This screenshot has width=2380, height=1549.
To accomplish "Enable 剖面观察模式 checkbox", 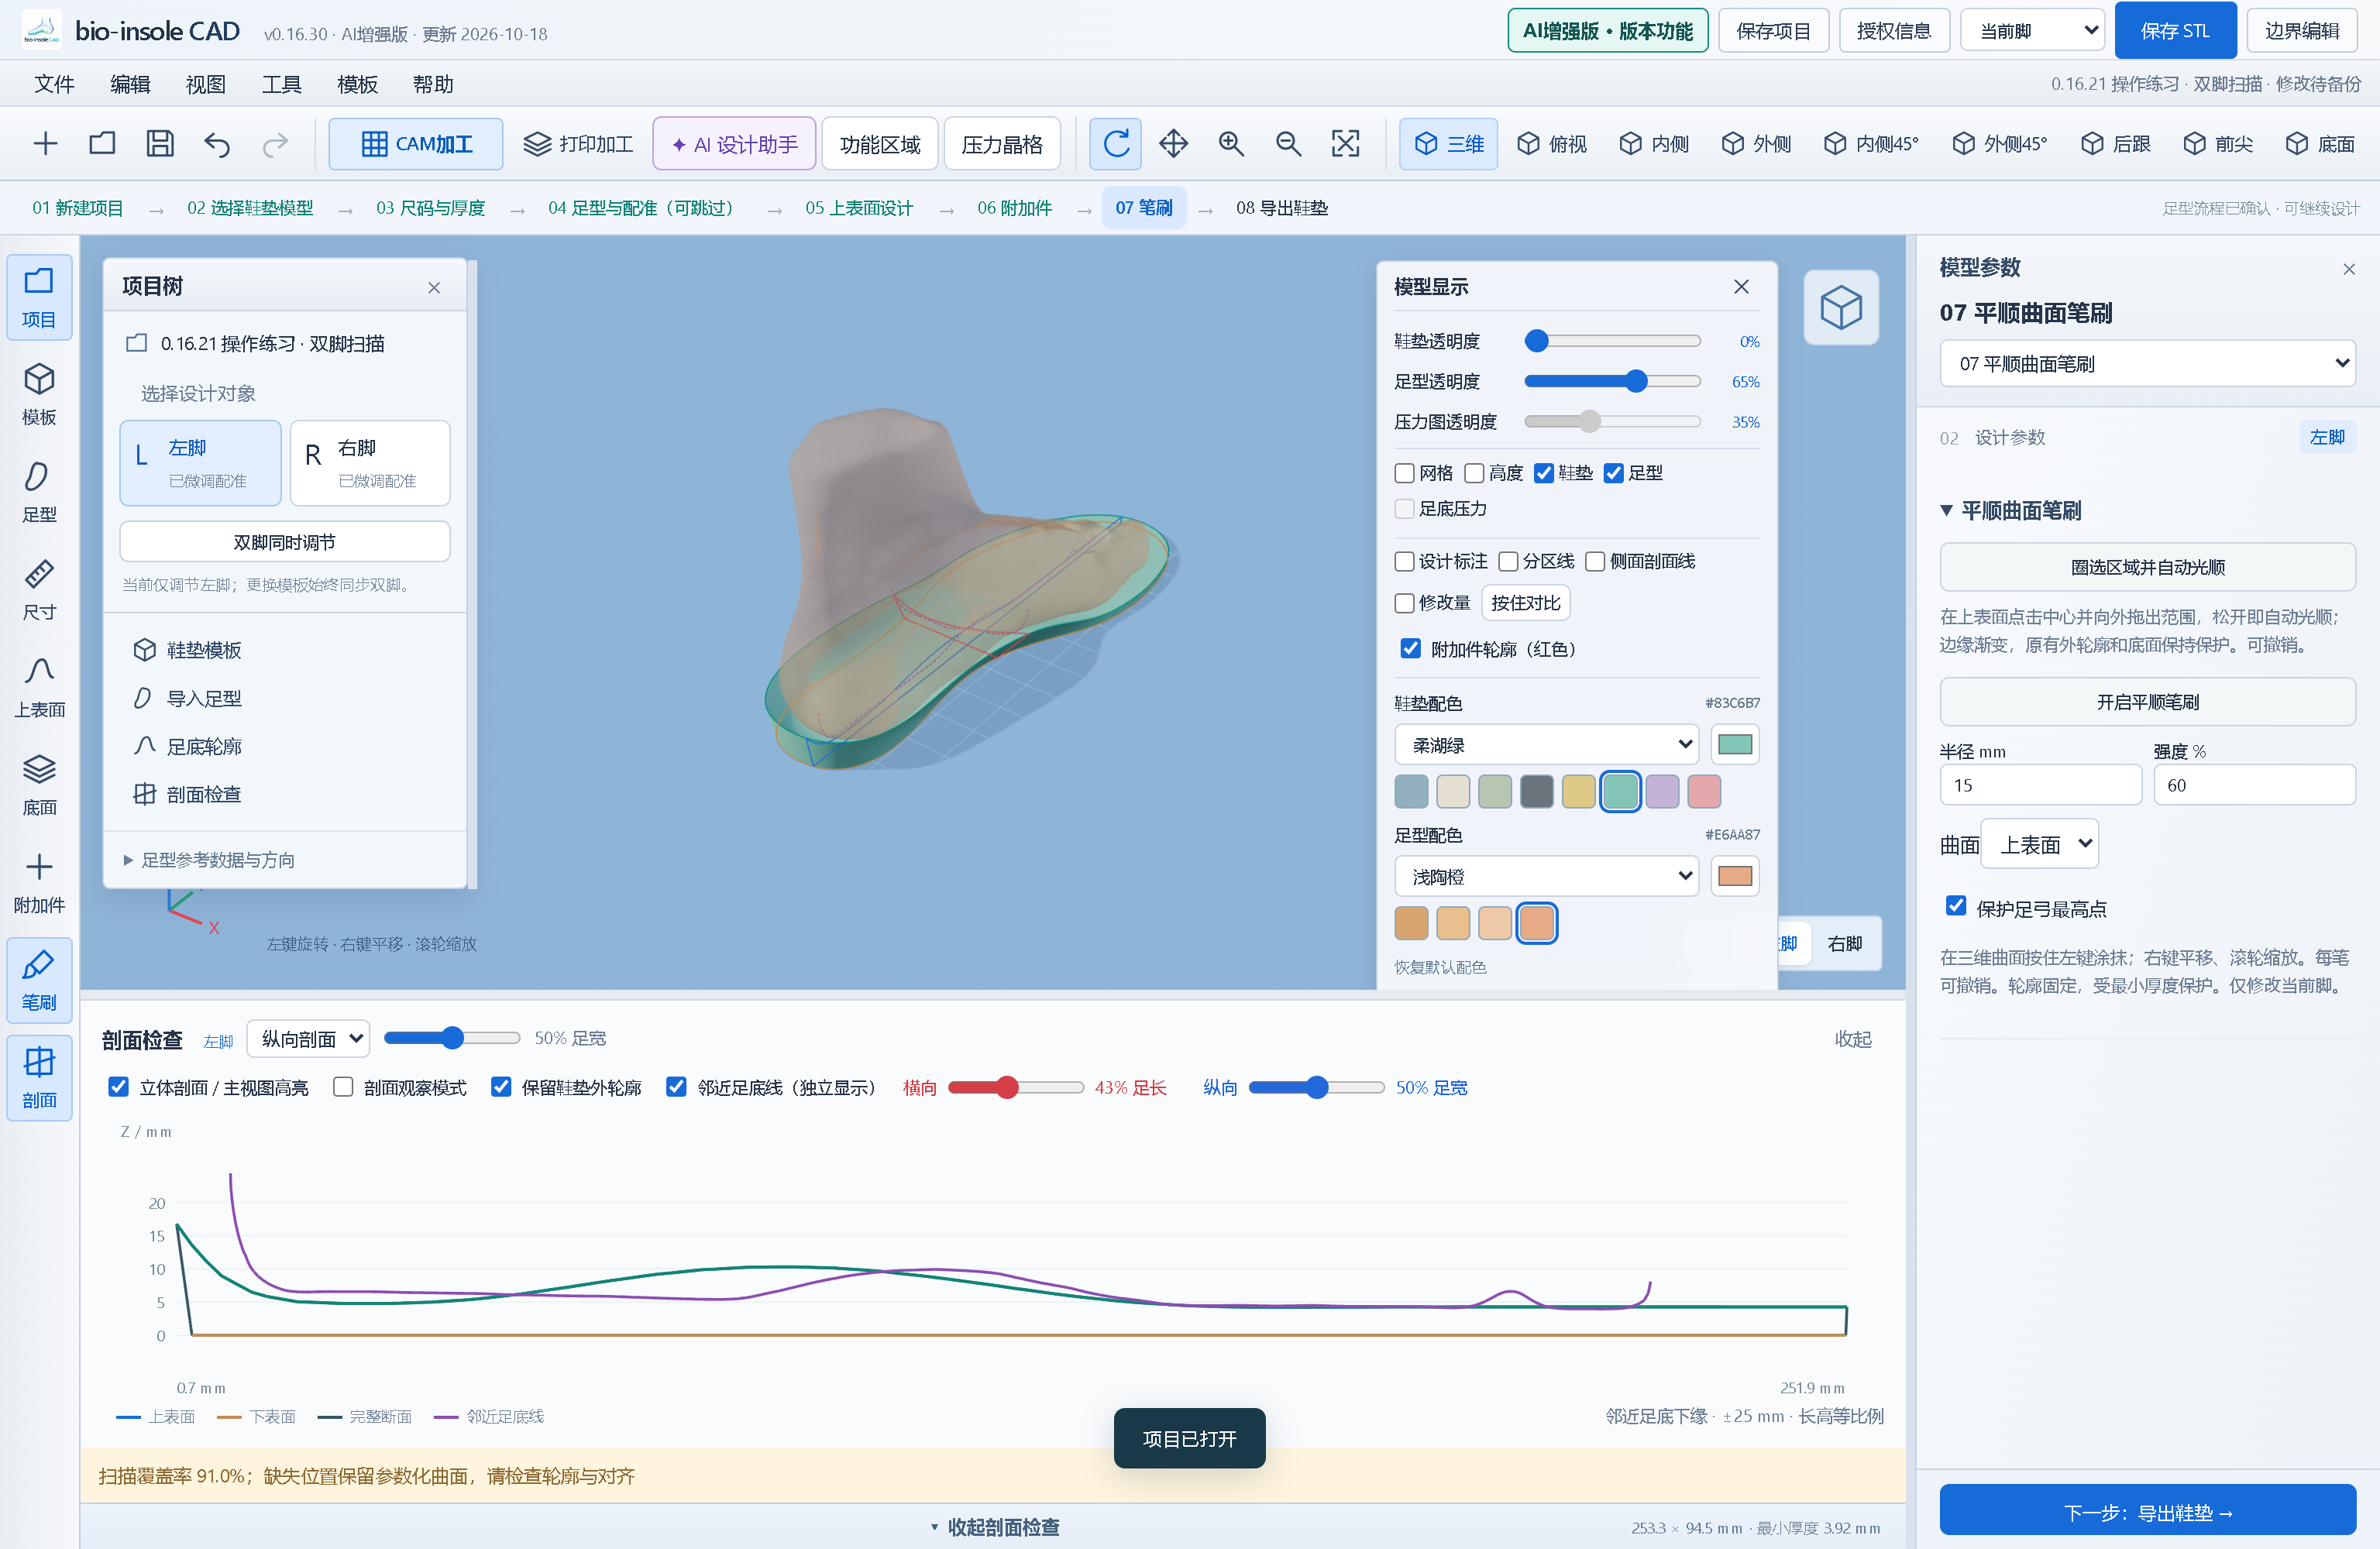I will point(343,1086).
